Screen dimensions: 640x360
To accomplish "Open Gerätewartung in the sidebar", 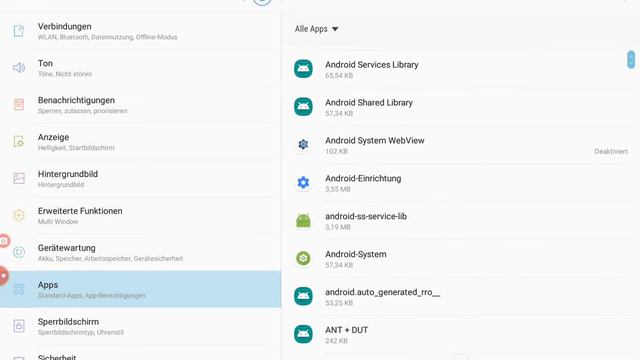I will (x=140, y=252).
